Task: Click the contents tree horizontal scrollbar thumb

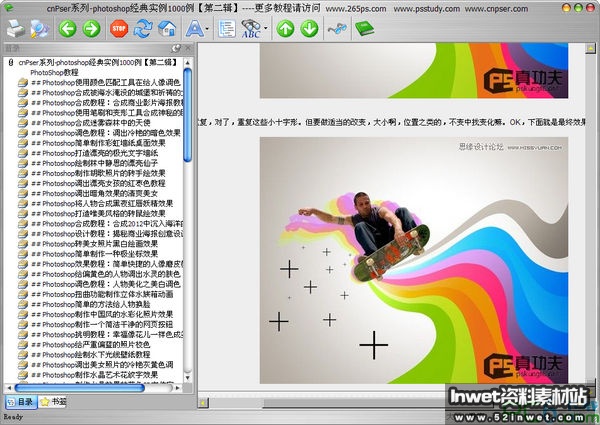Action: 80,388
